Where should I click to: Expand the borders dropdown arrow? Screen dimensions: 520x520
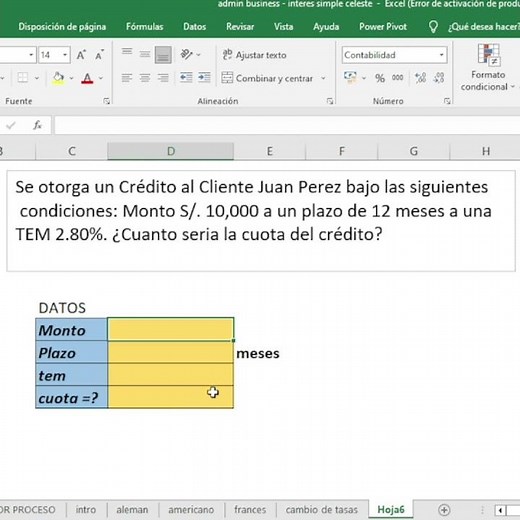pyautogui.click(x=37, y=78)
